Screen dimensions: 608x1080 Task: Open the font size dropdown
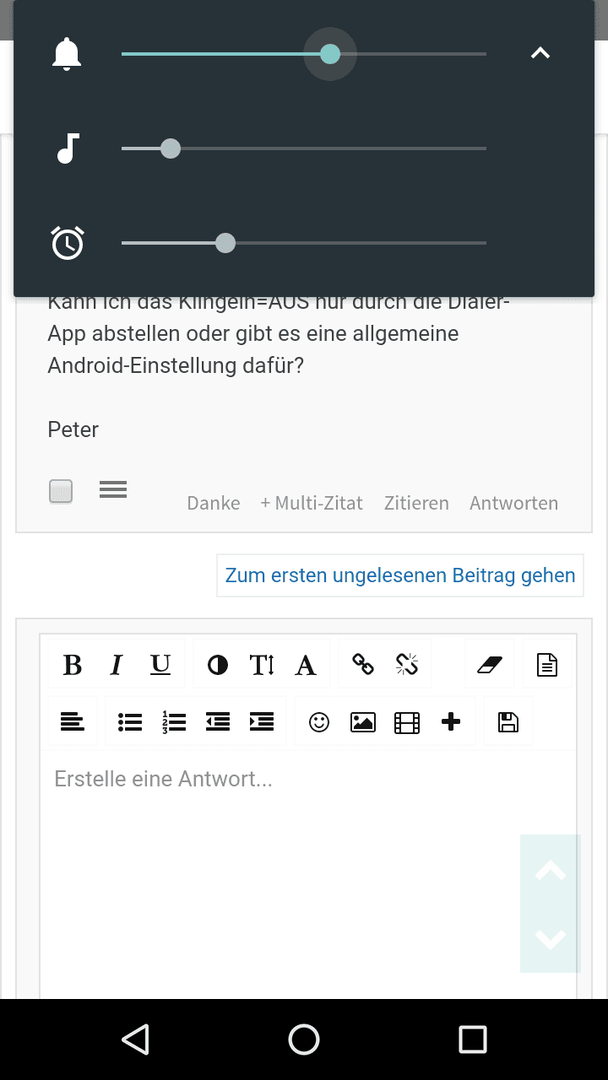pos(262,665)
